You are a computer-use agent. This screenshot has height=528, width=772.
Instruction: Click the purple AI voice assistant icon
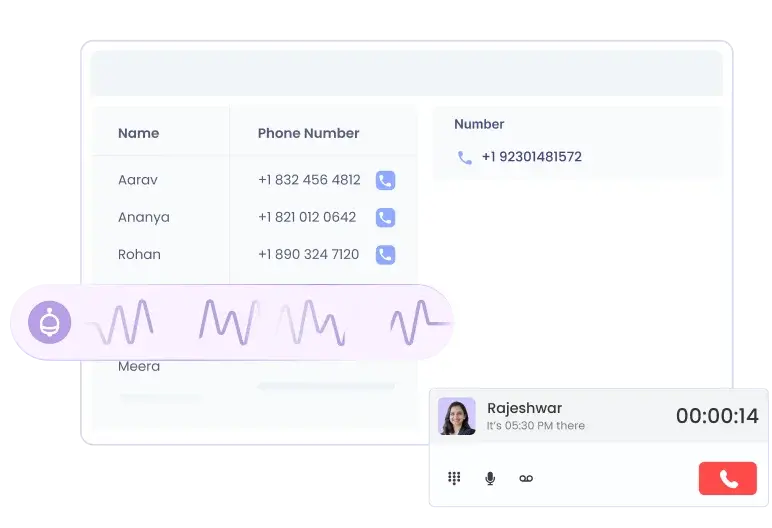(48, 321)
